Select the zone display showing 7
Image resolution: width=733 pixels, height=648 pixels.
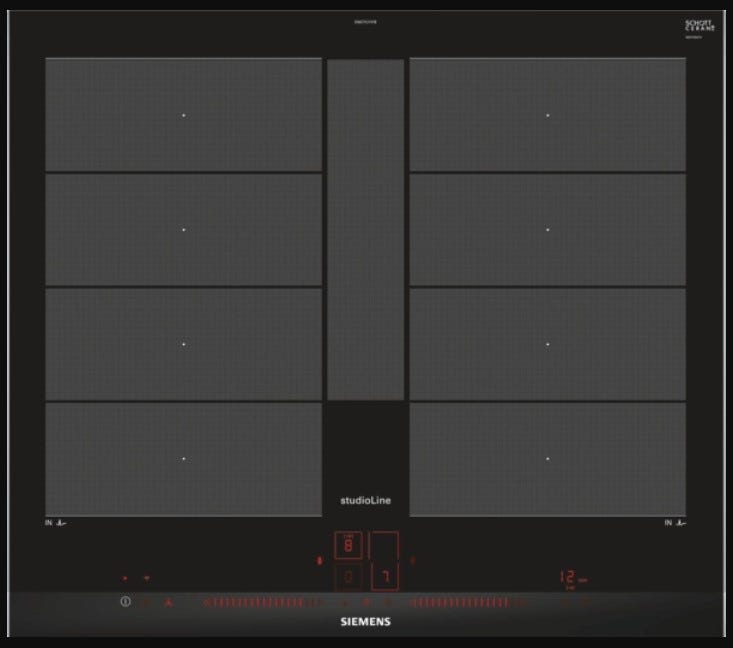pos(385,576)
